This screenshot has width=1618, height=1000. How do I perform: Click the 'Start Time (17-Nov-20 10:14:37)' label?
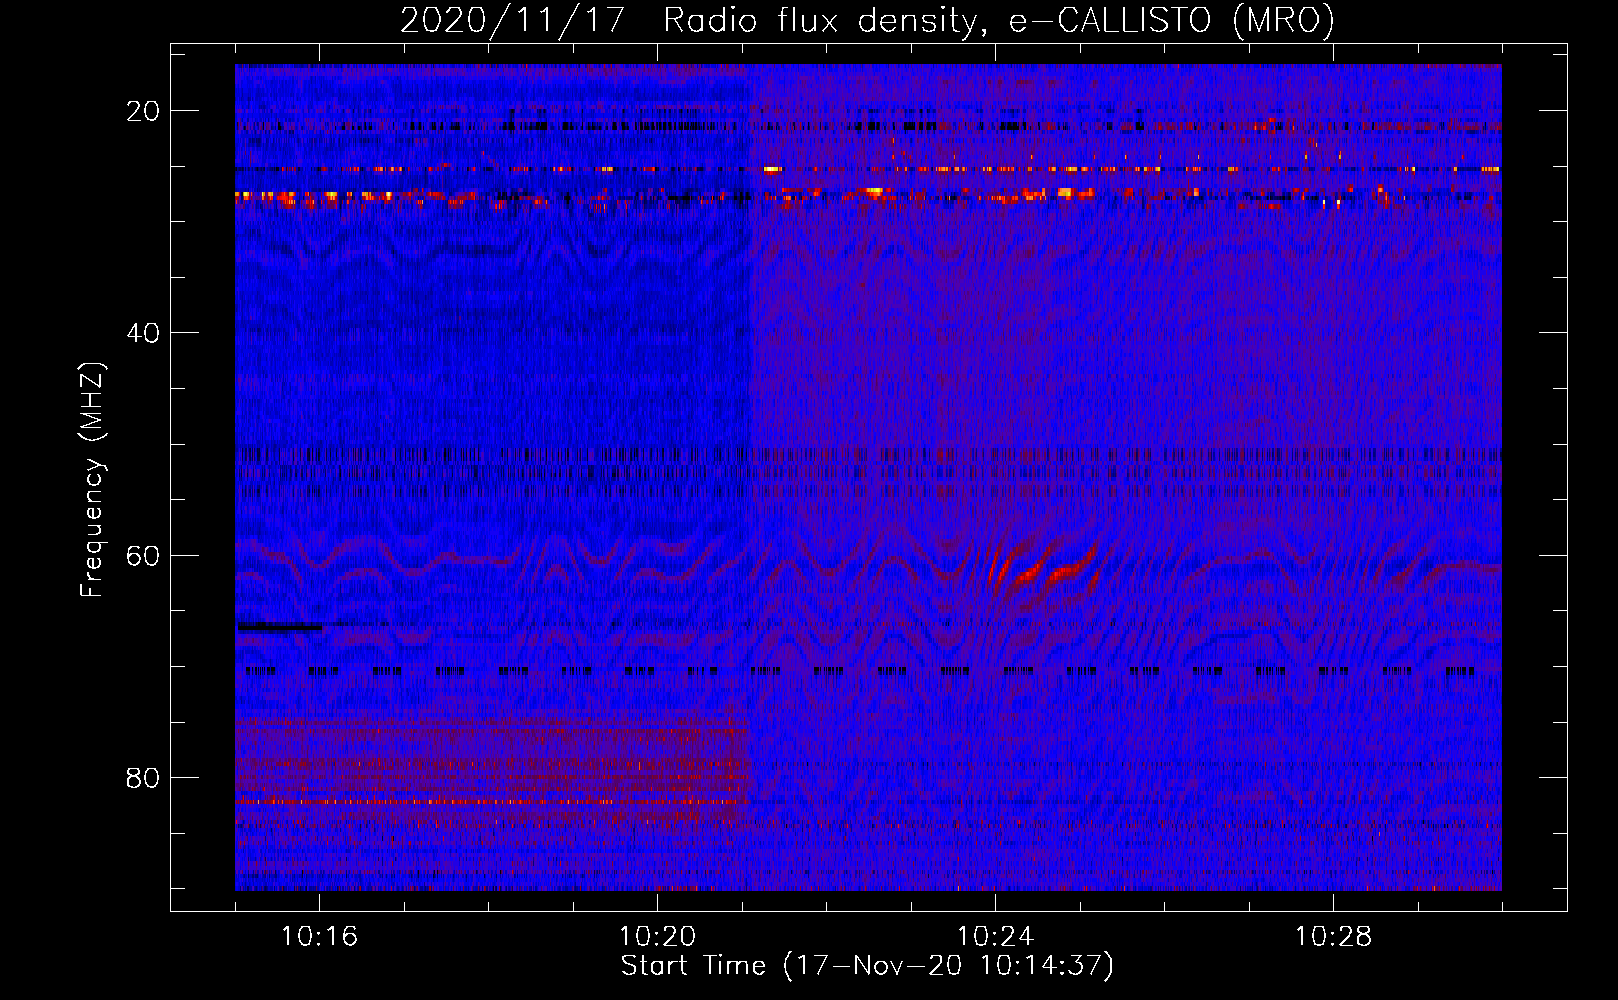tap(867, 966)
